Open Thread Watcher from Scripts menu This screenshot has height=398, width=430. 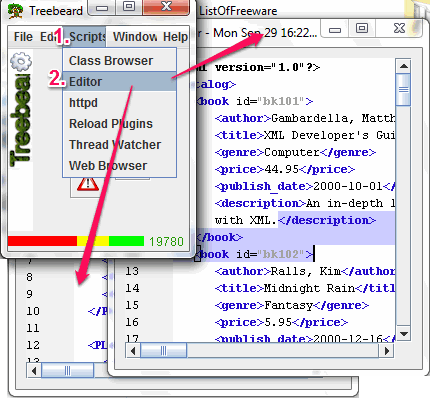click(x=119, y=144)
